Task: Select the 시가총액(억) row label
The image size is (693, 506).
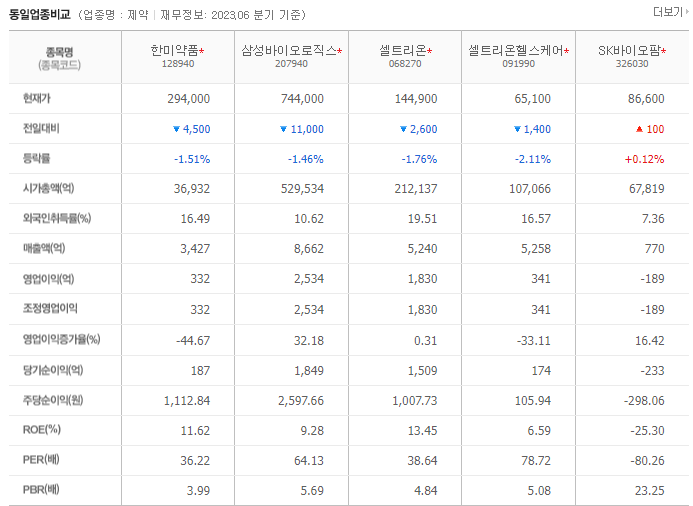Action: 48,189
